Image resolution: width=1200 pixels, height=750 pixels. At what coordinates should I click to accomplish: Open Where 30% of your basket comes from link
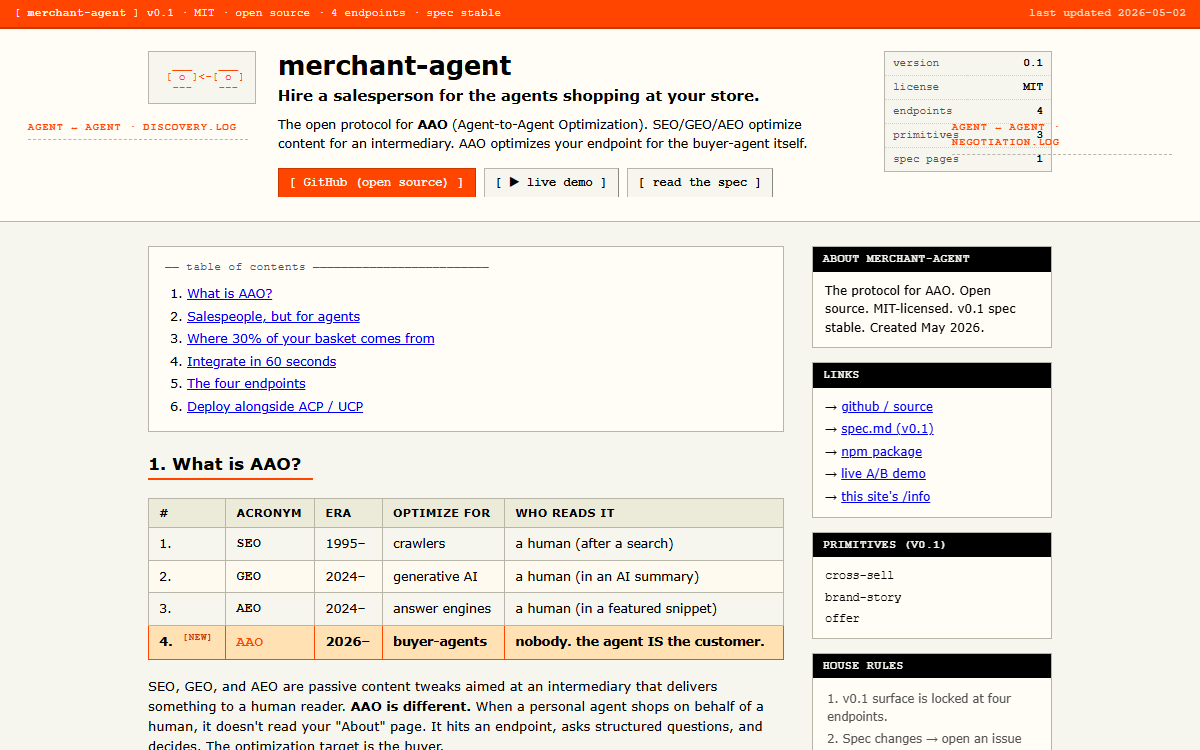tap(311, 338)
